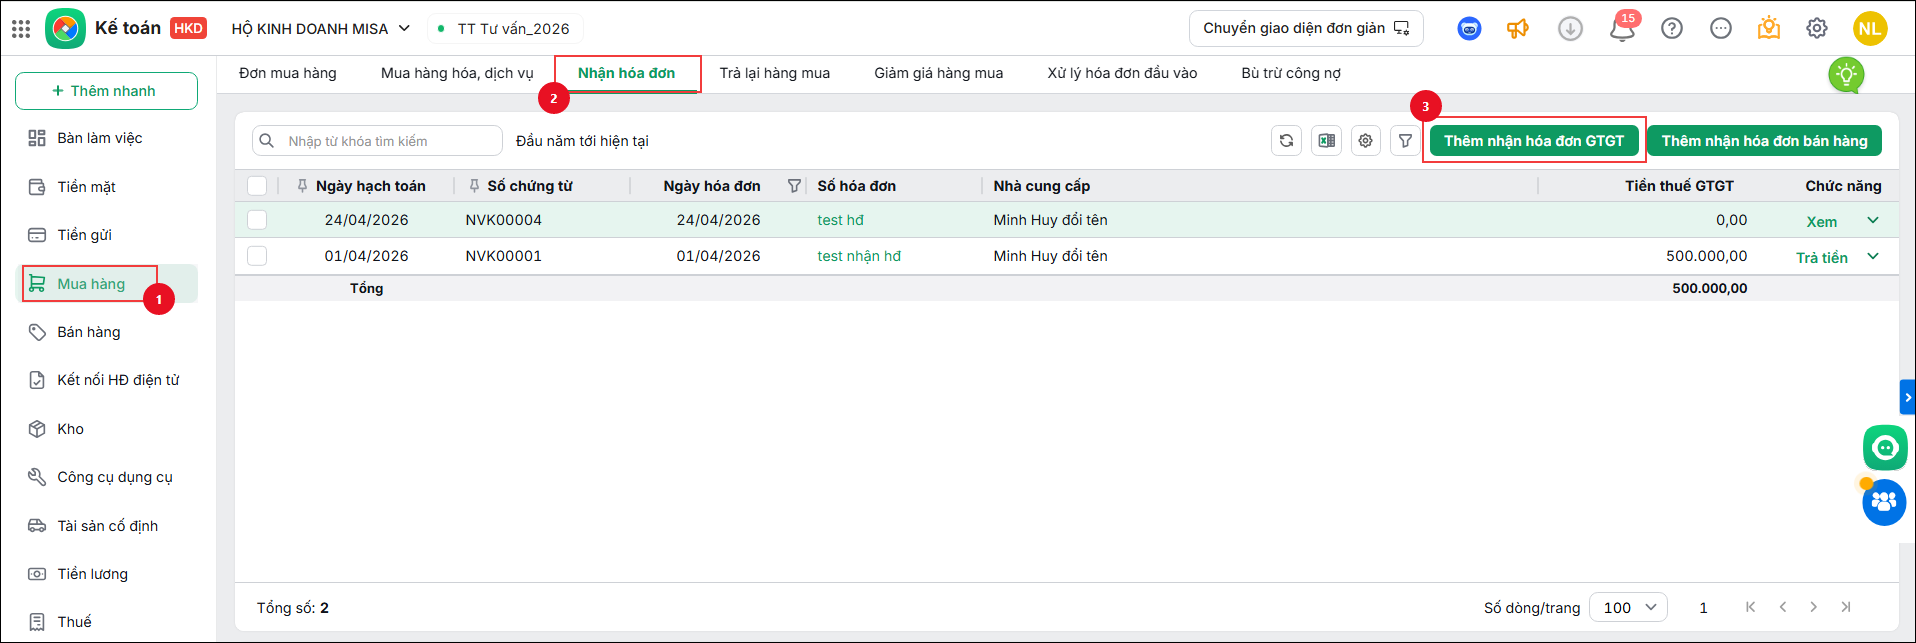
Task: Open the apps grid launcher icon
Action: click(x=21, y=29)
